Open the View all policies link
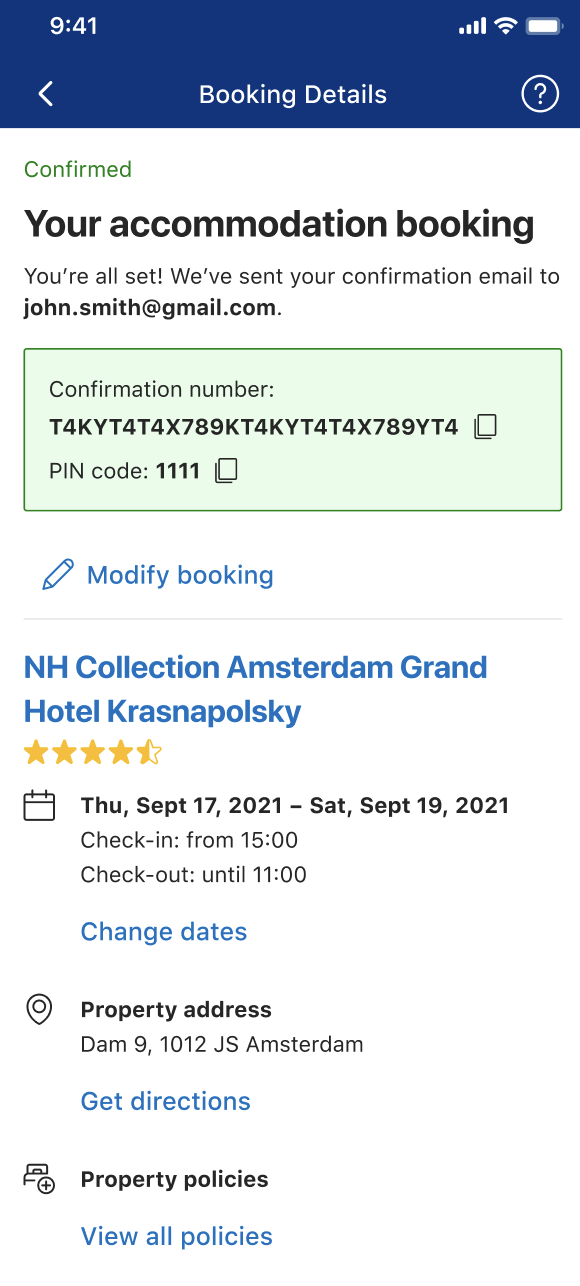 (177, 1237)
